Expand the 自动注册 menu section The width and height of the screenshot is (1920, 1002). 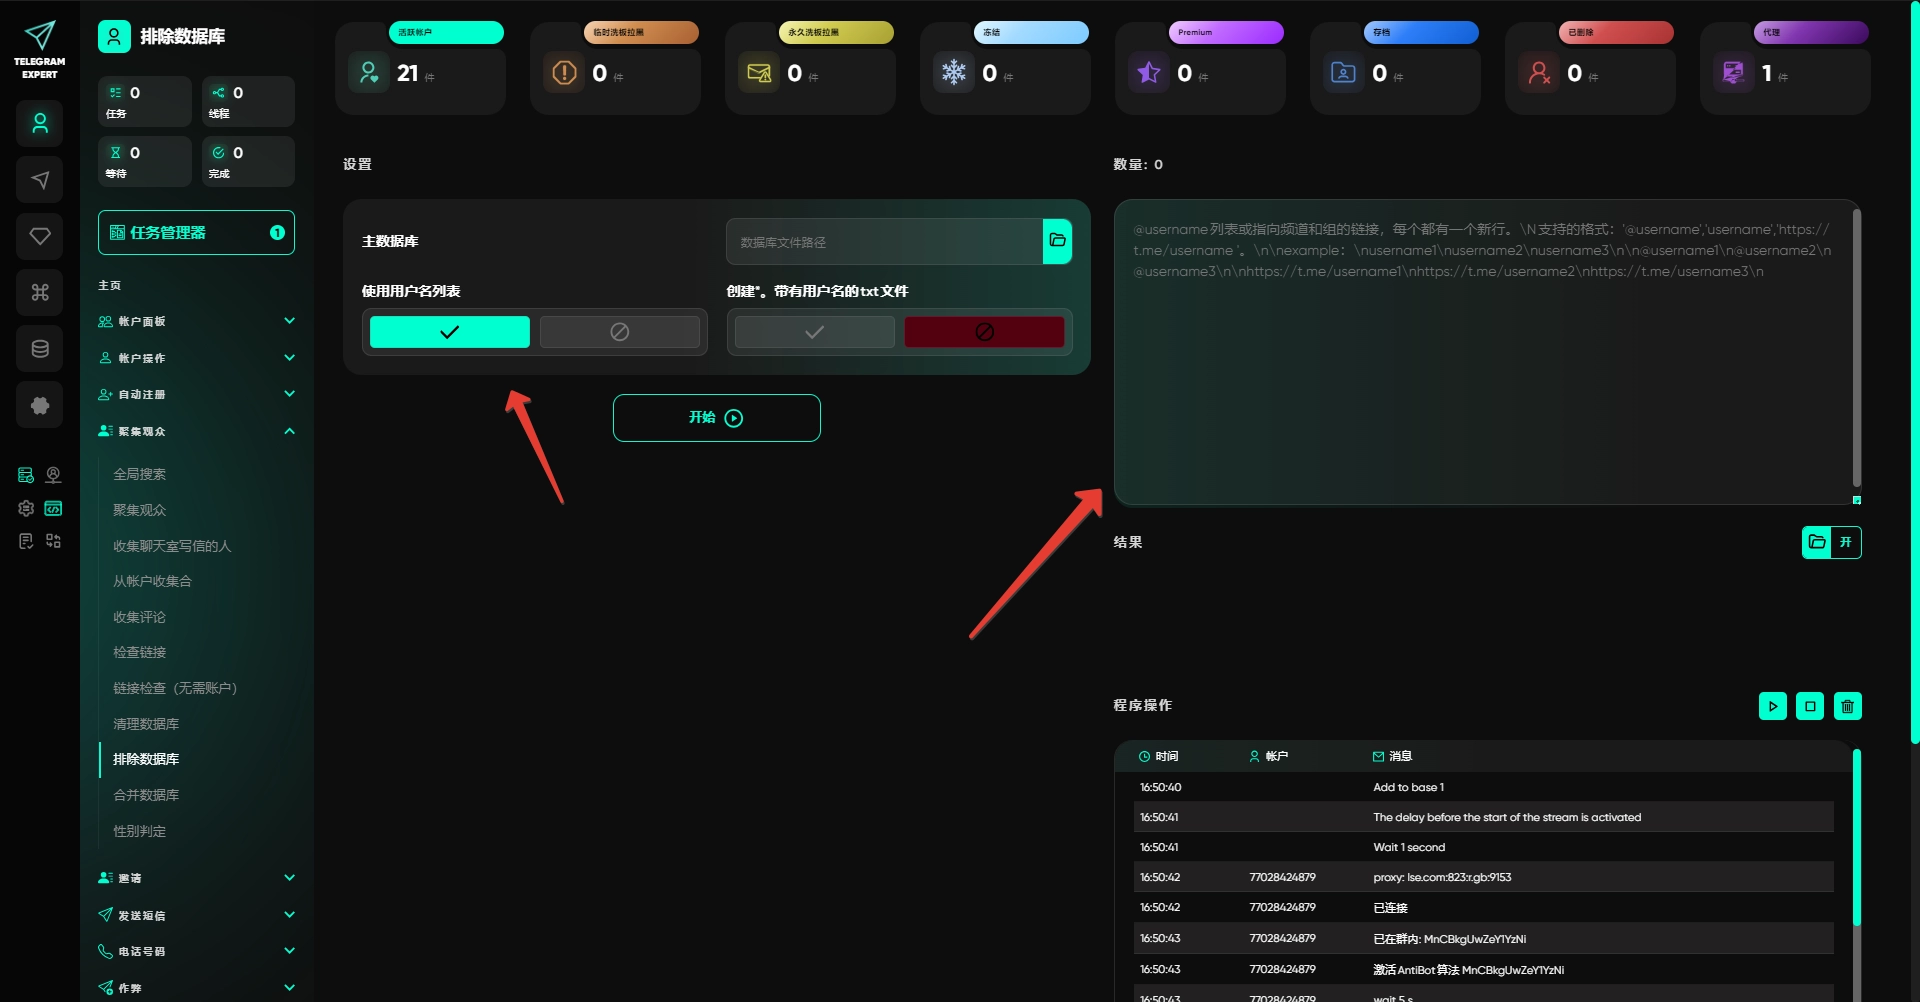coord(196,394)
